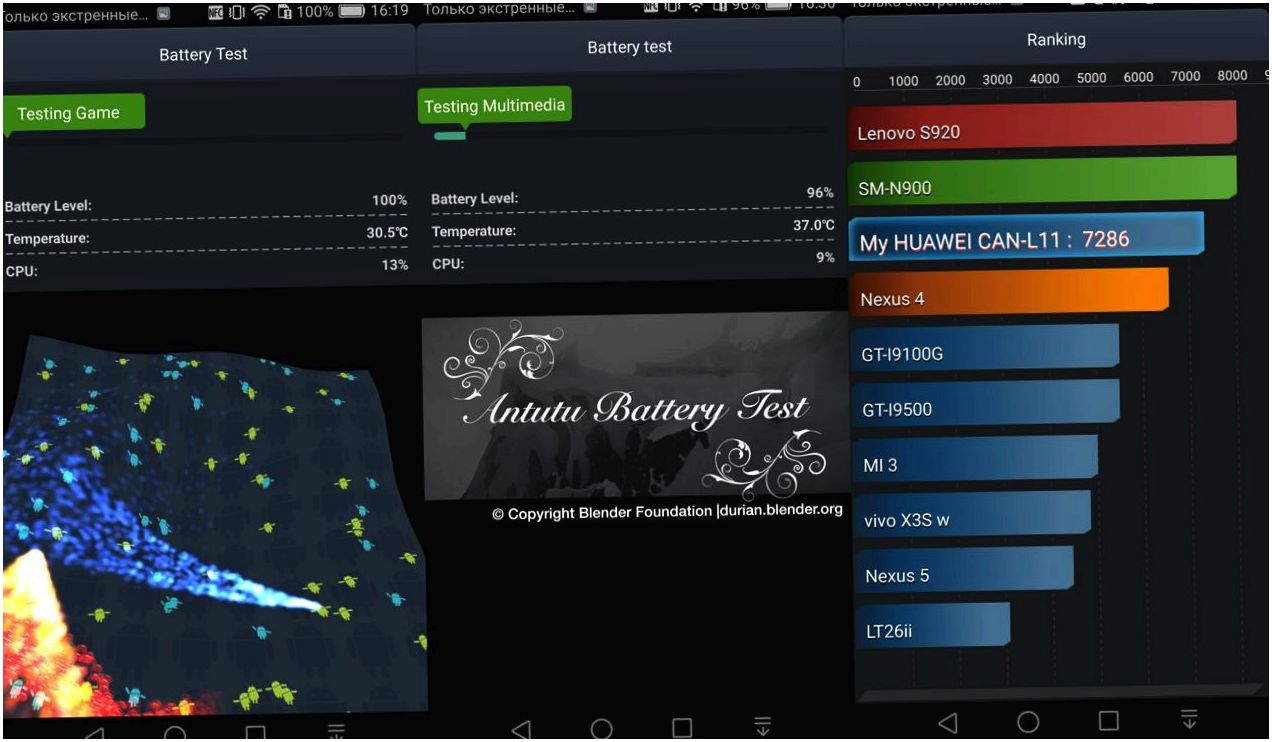Viewport: 1272px width, 742px height.
Task: Tap the Home circle icon on the Ranking screen
Action: click(x=1028, y=722)
